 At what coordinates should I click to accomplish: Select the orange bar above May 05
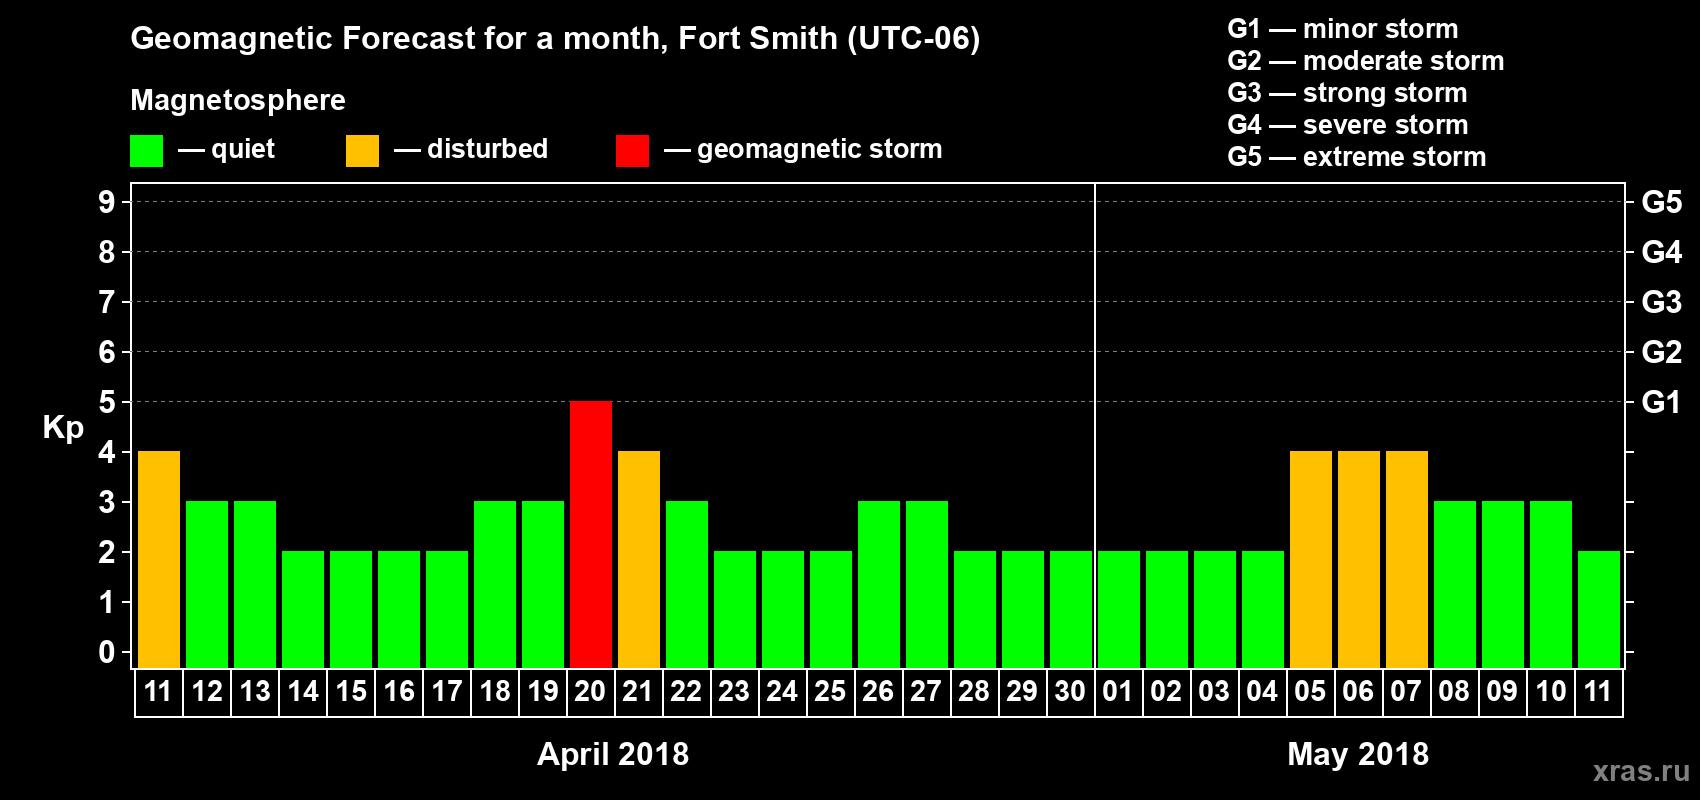click(1311, 559)
